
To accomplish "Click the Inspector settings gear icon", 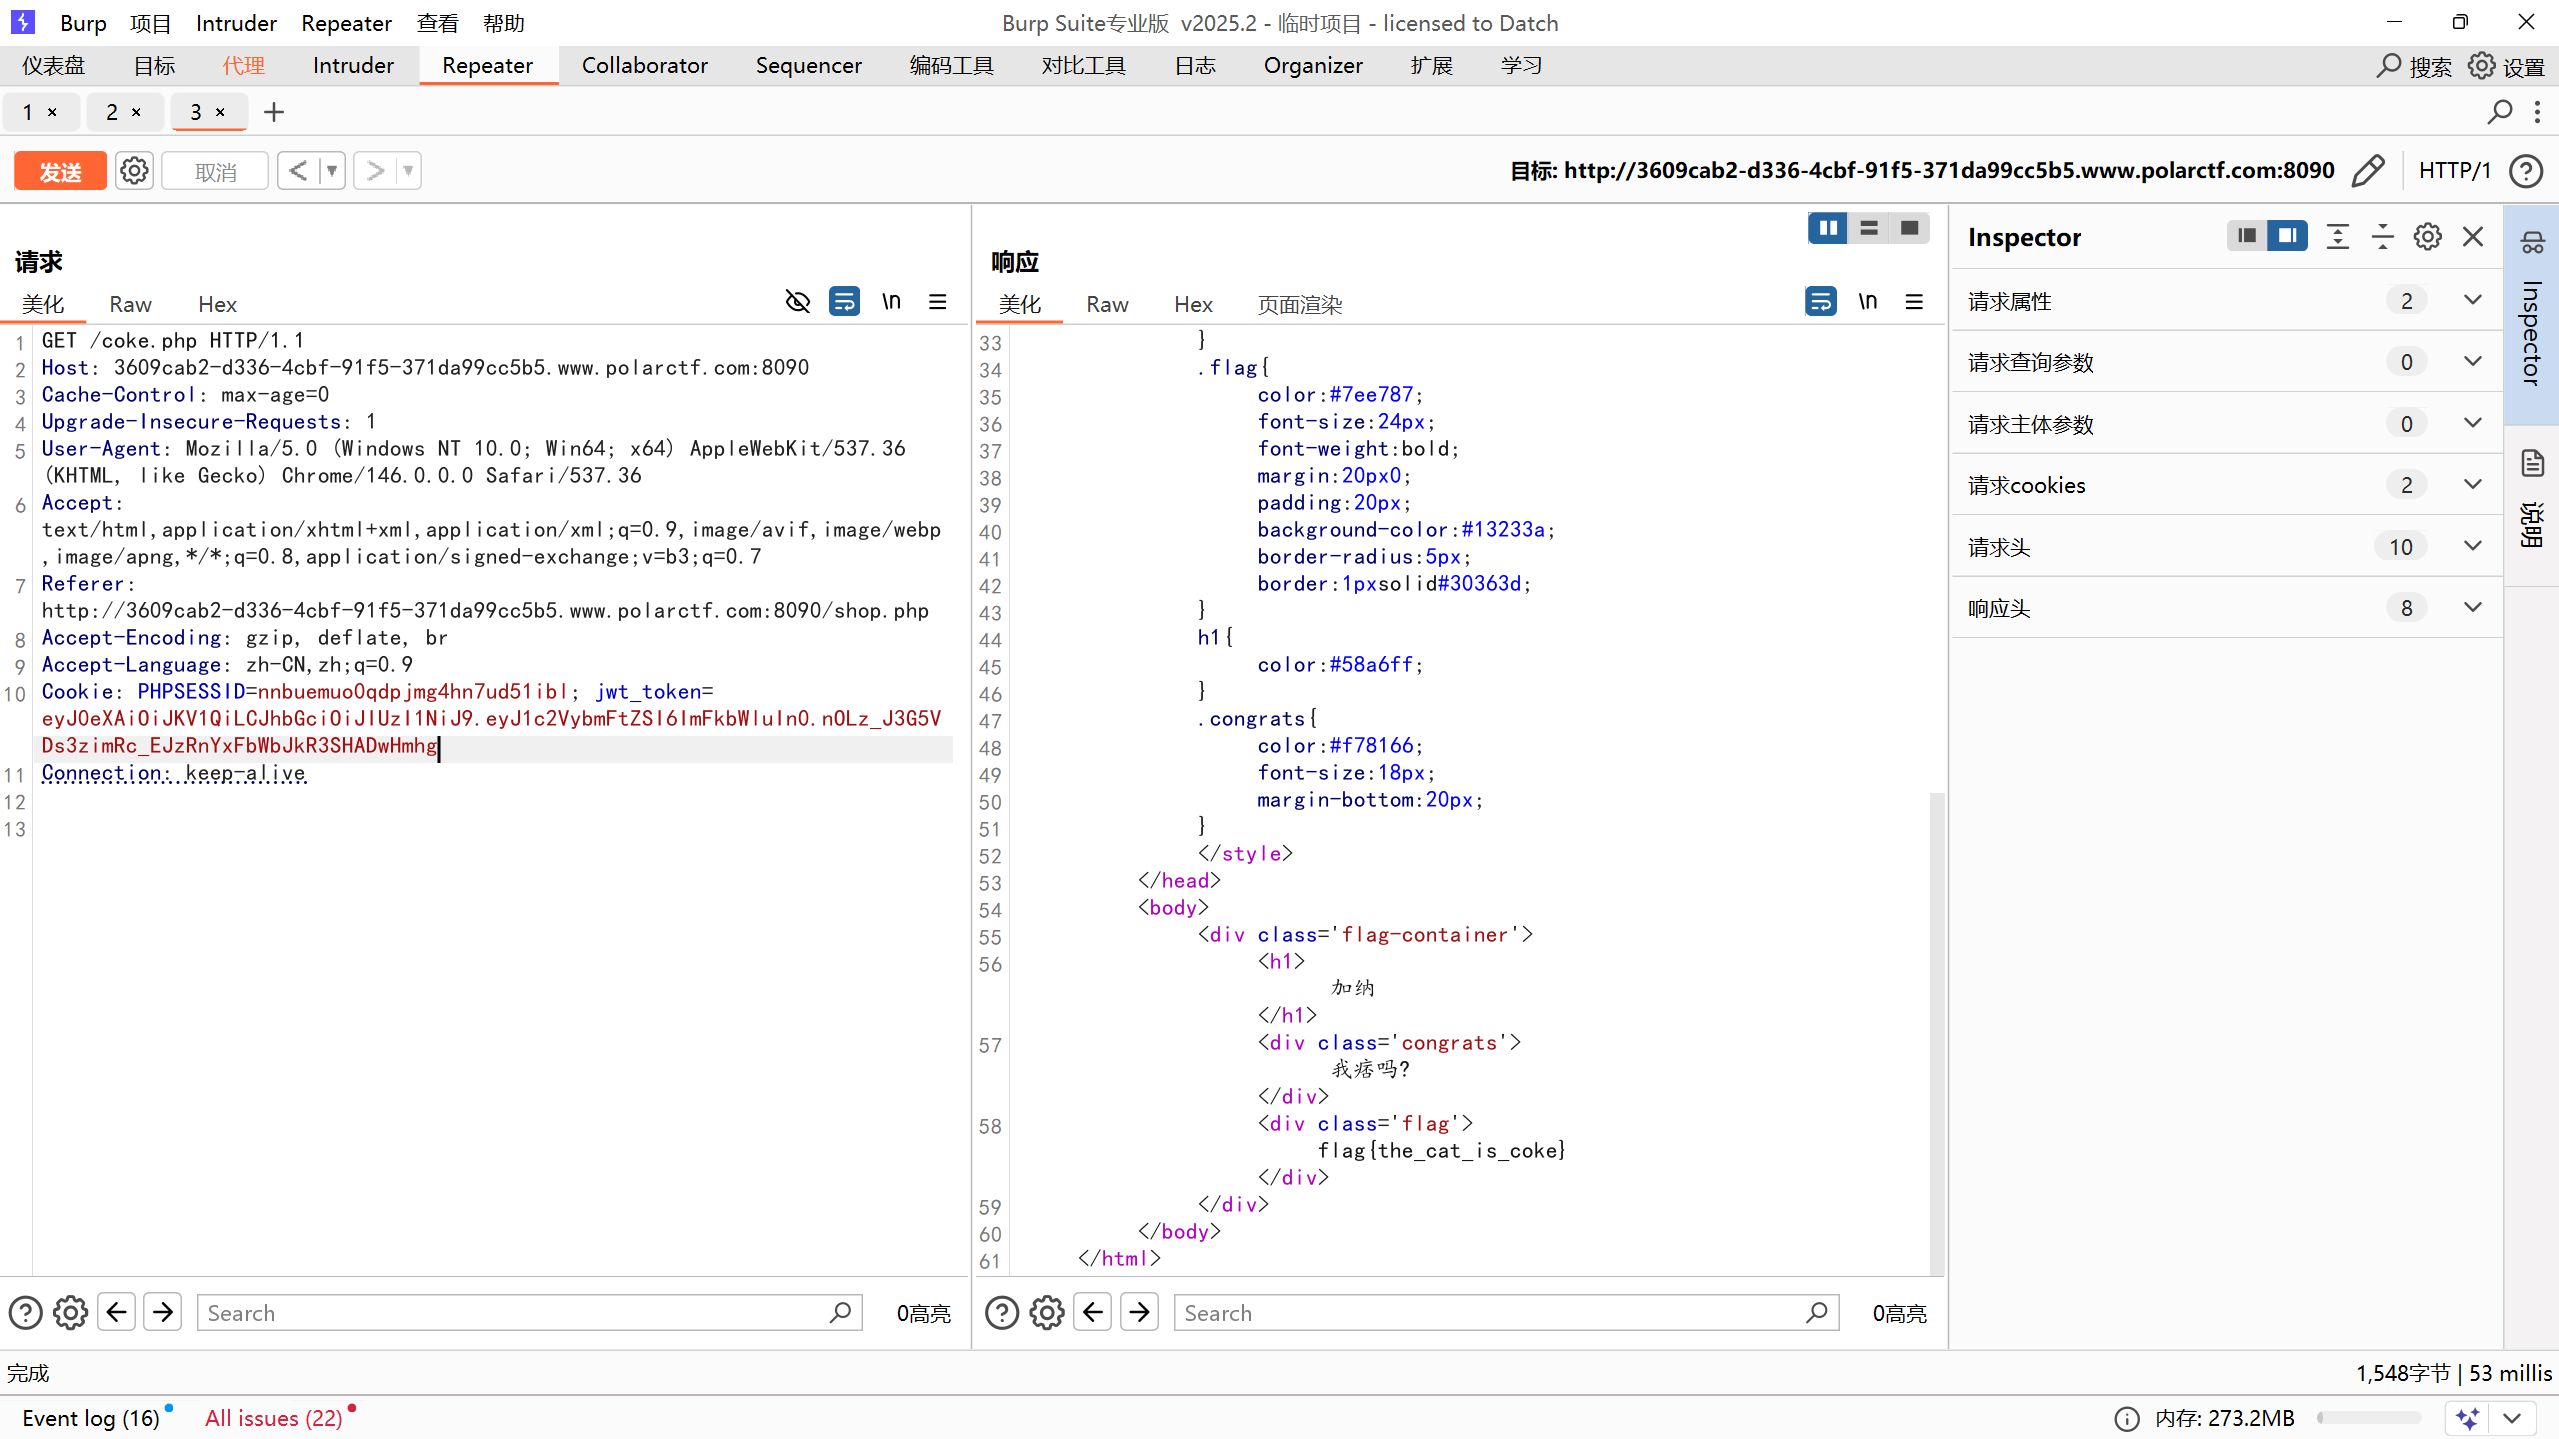I will (2428, 237).
